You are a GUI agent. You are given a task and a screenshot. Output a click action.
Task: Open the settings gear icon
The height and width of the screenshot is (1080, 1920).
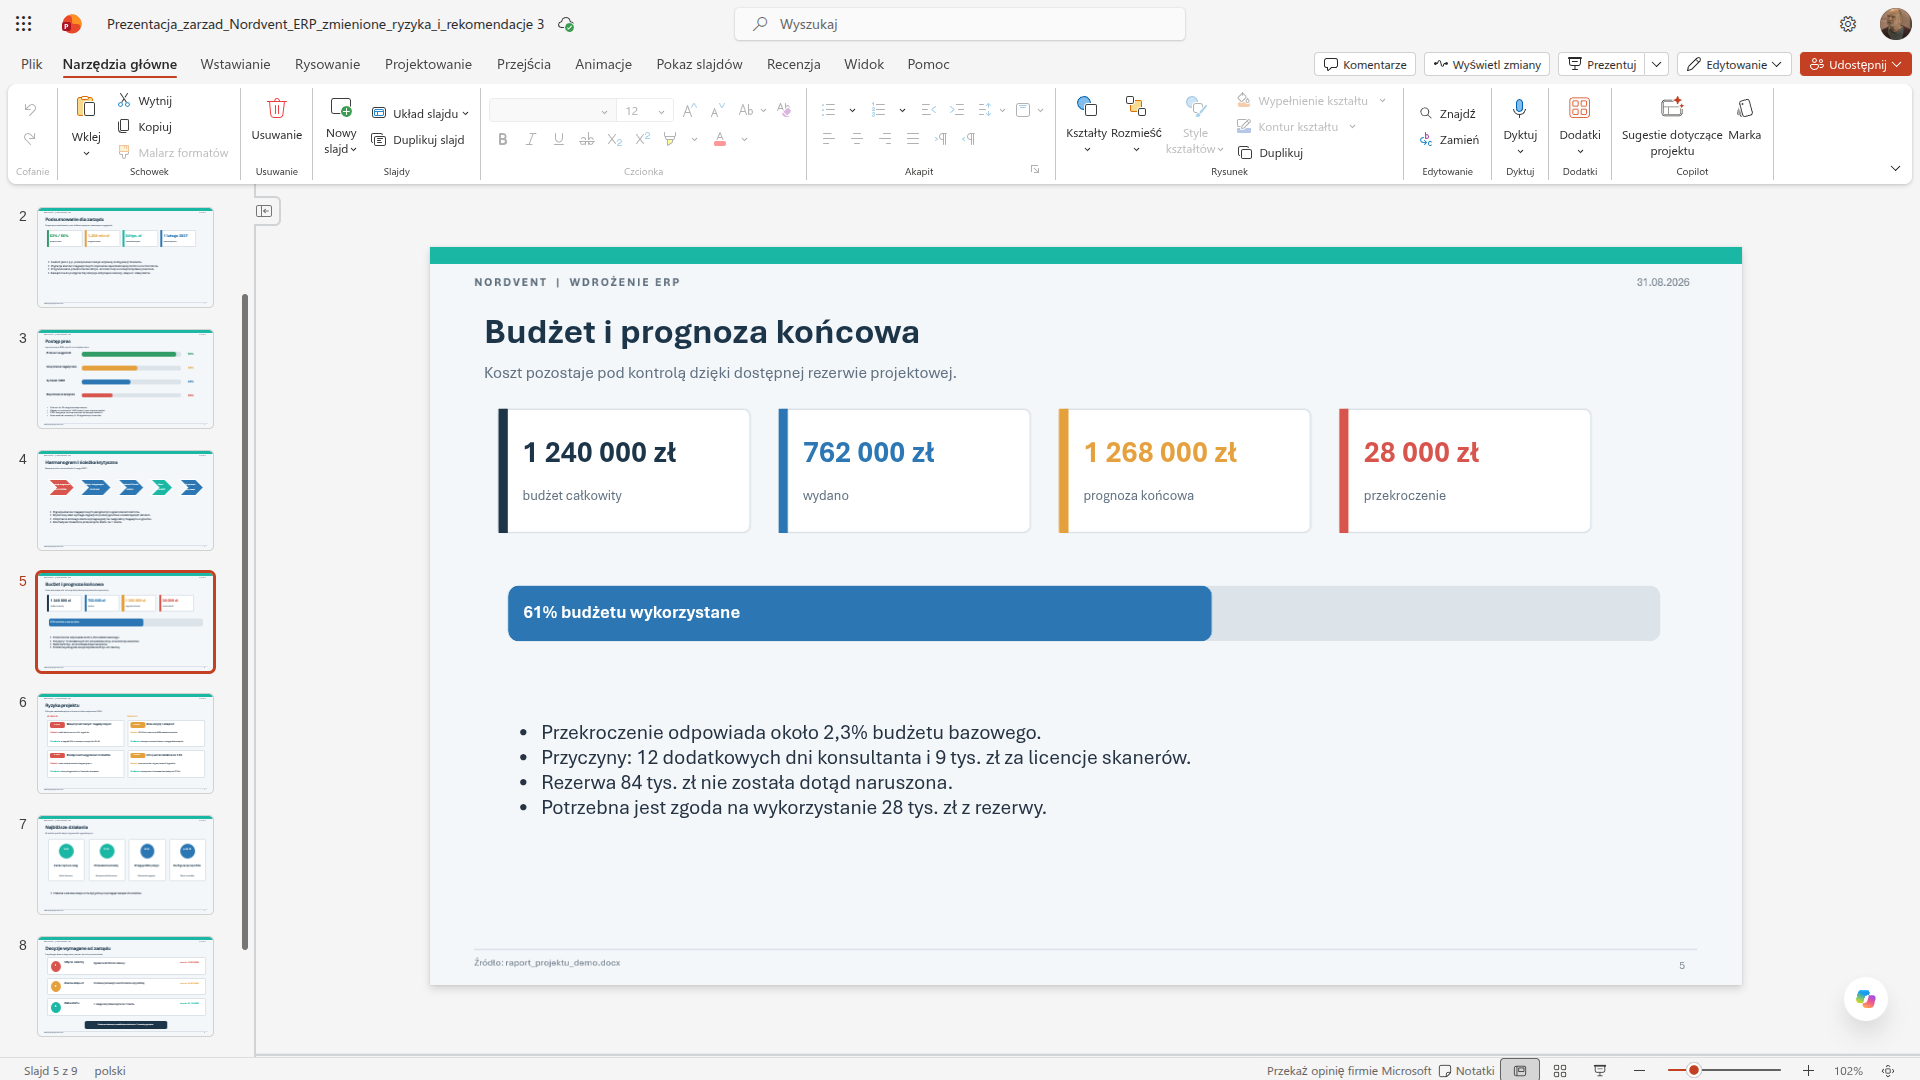[1848, 24]
